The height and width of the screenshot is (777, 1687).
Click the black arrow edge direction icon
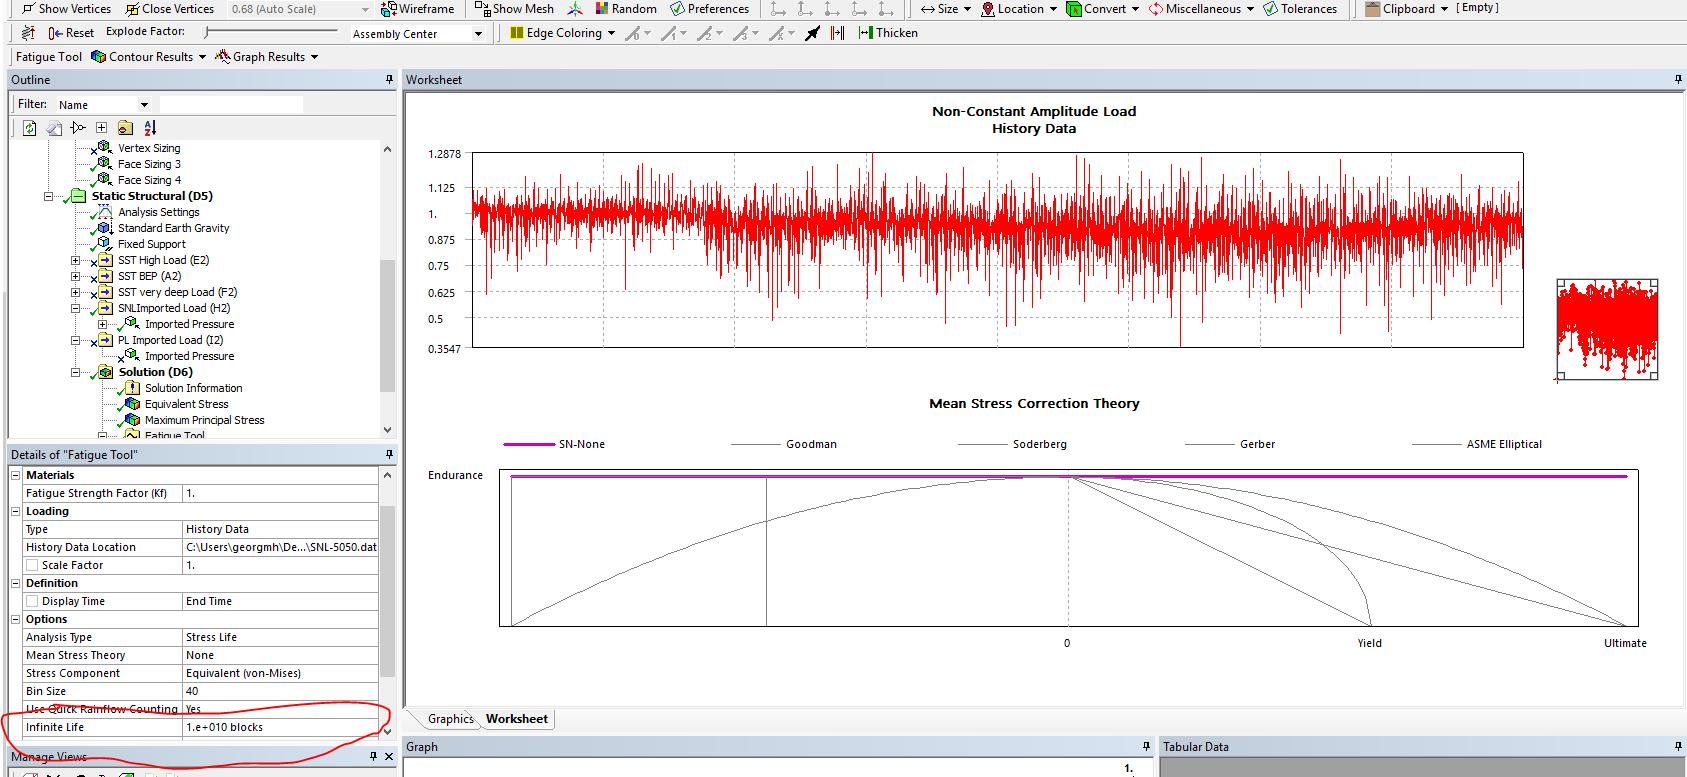pyautogui.click(x=812, y=33)
